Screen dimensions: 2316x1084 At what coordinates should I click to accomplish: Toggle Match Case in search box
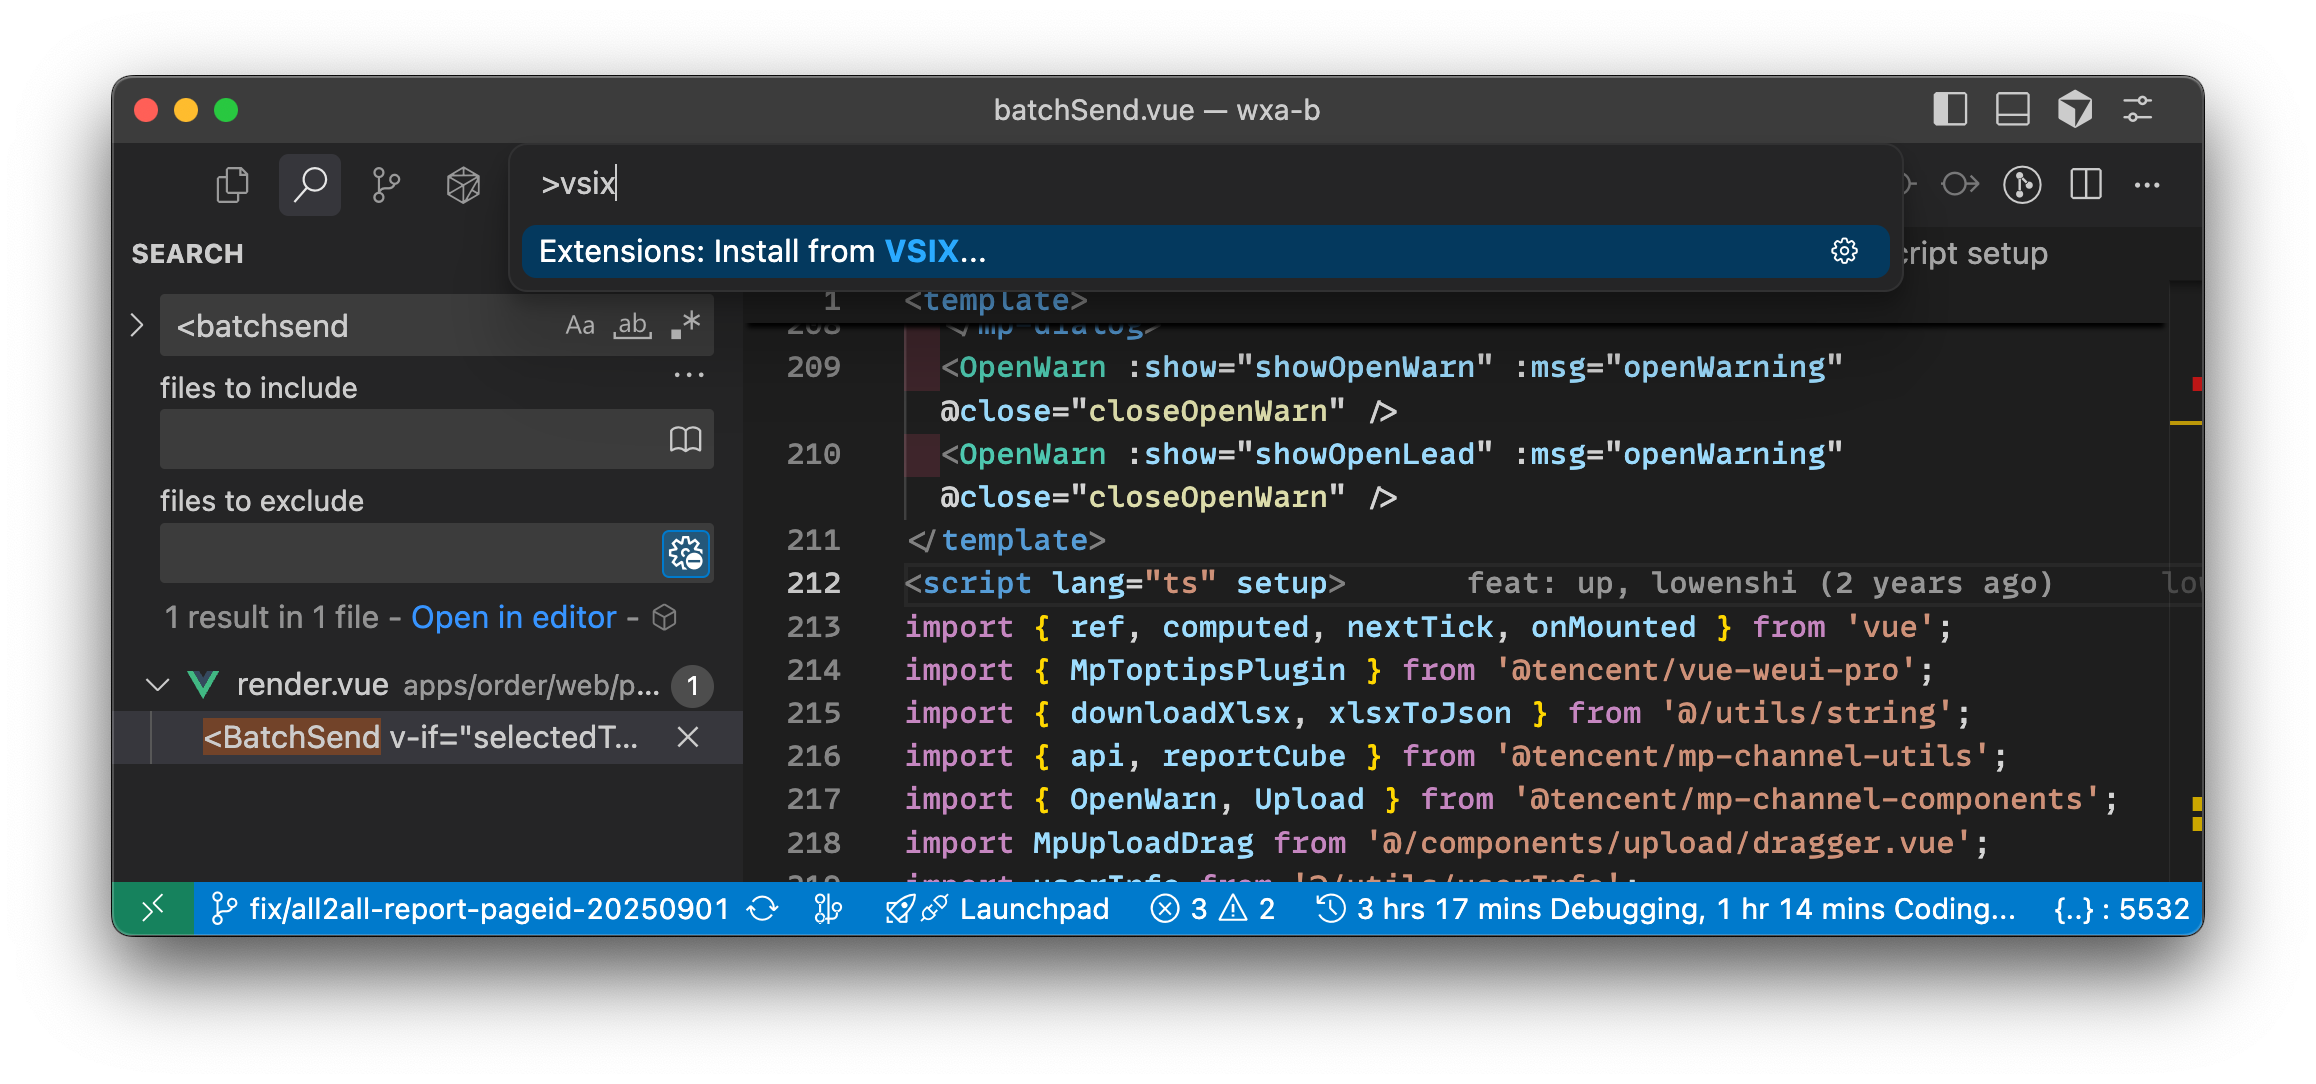(580, 326)
